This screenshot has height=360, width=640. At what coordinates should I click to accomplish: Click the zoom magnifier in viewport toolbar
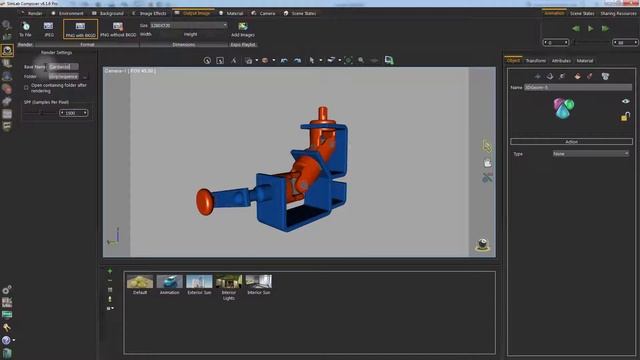[361, 60]
